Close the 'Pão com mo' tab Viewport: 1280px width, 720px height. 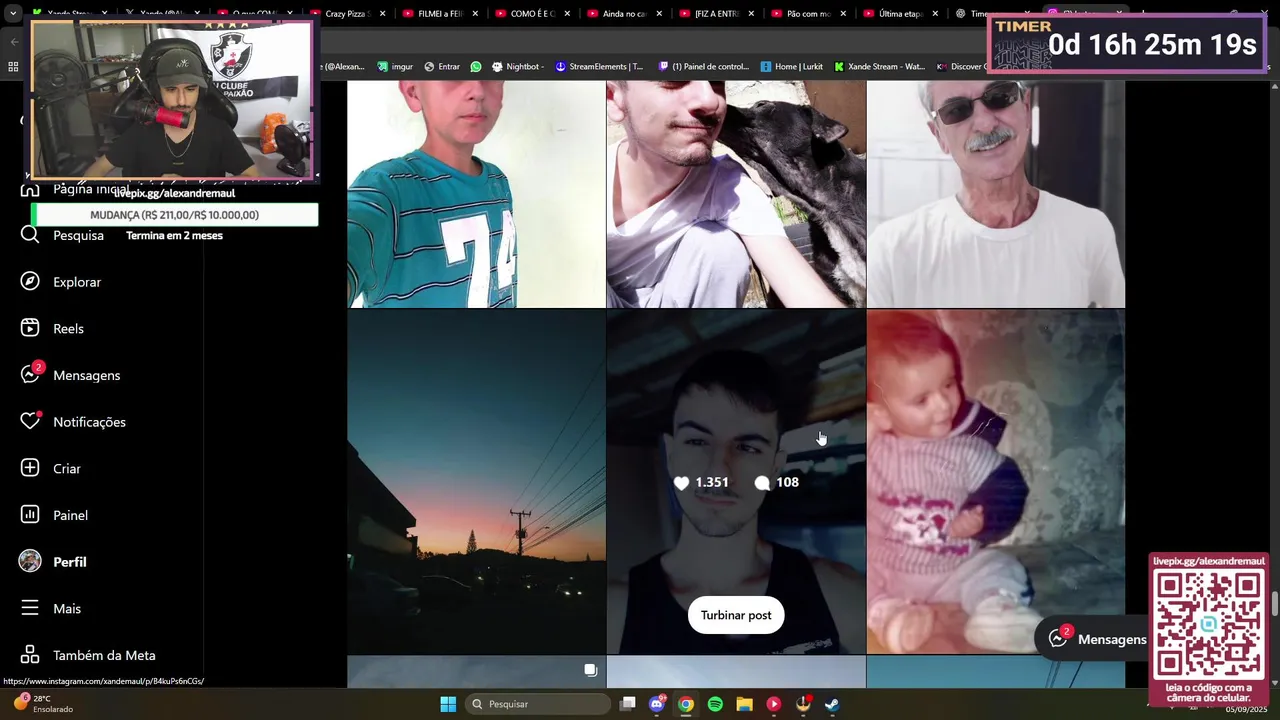843,14
